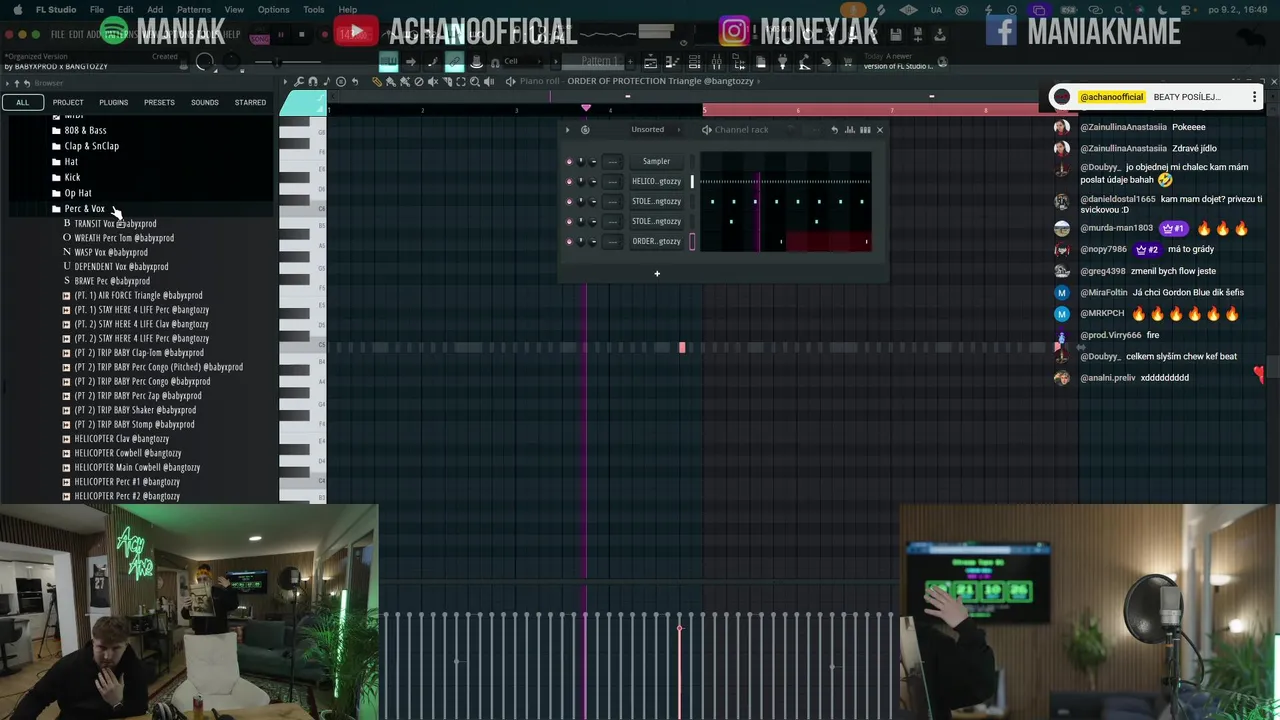Open the HELICO..gtozzy channel button
This screenshot has height=720, width=1280.
(x=656, y=181)
